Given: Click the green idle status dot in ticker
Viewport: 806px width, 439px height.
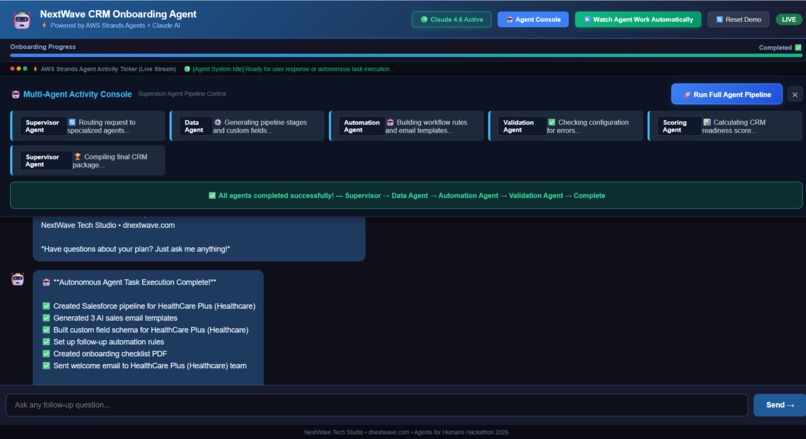Looking at the screenshot, I should tap(187, 69).
